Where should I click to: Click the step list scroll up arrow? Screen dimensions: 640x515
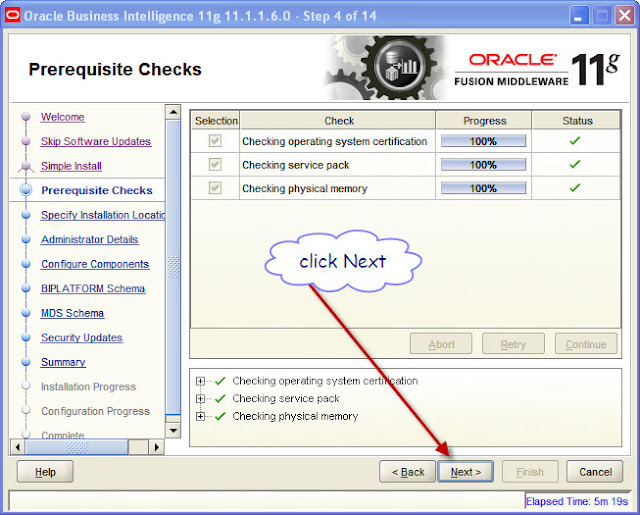coord(173,112)
